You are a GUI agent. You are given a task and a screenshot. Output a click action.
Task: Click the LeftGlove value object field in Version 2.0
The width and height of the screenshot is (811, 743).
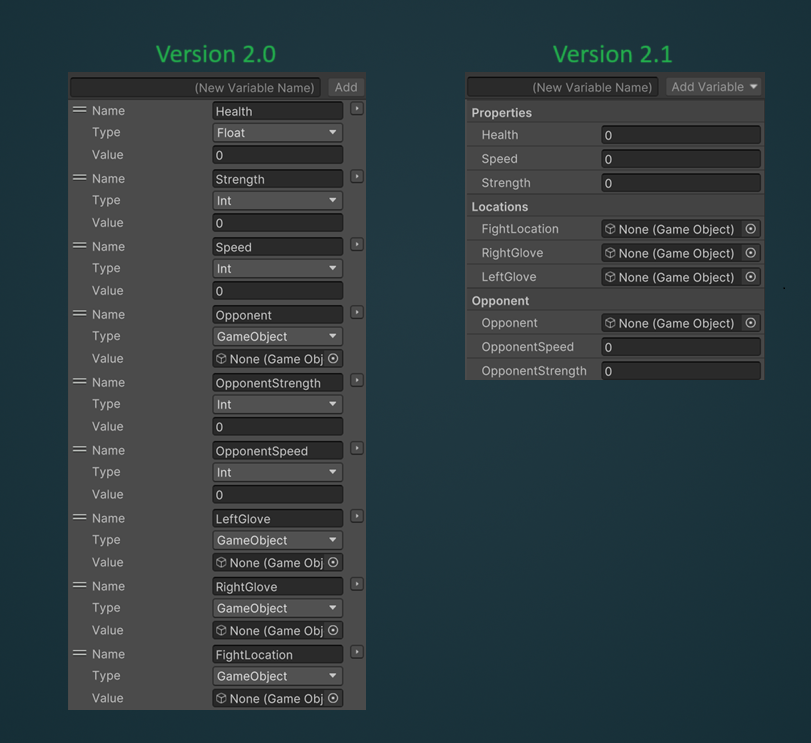pyautogui.click(x=278, y=563)
